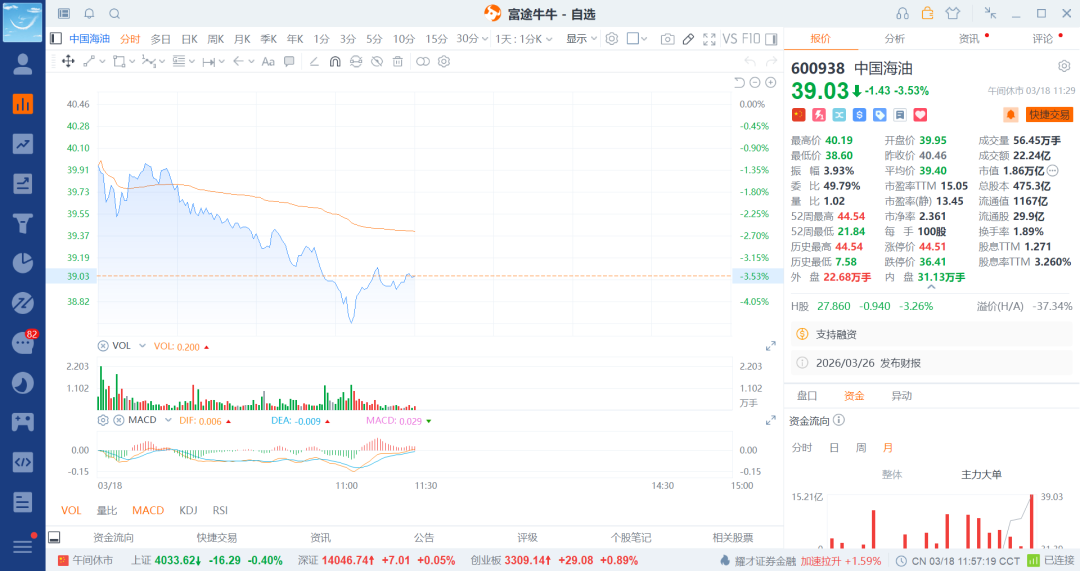Select the RSI indicator button
1080x571 pixels.
220,510
